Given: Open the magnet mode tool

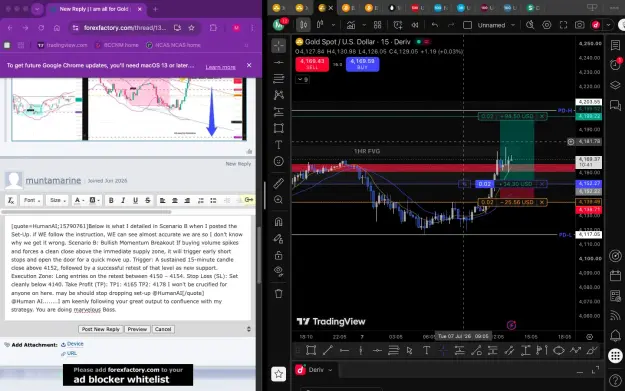Looking at the screenshot, I should point(279,222).
